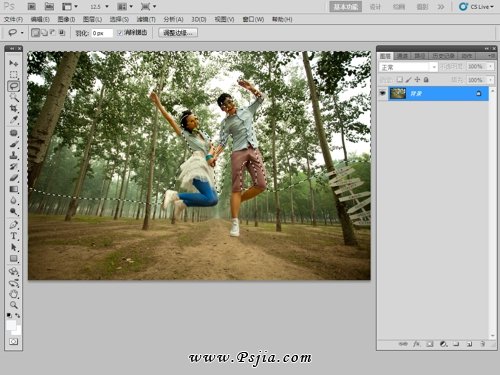
Task: Click the foreground color swatch
Action: [x=11, y=325]
